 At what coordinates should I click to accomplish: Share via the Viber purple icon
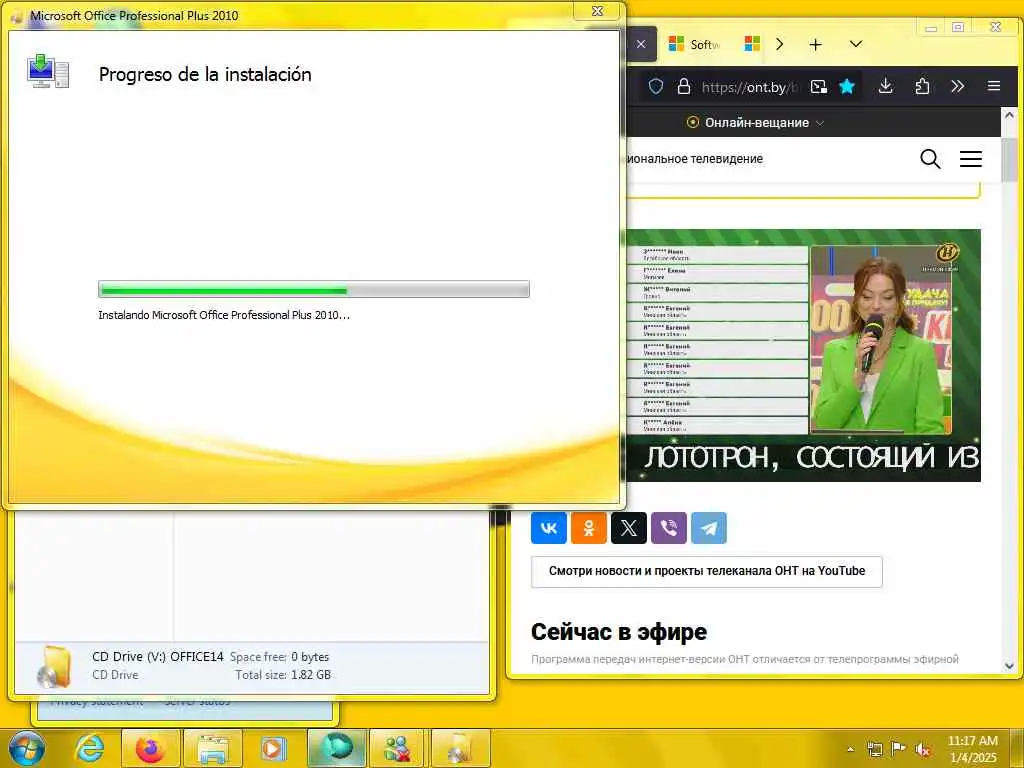tap(669, 528)
